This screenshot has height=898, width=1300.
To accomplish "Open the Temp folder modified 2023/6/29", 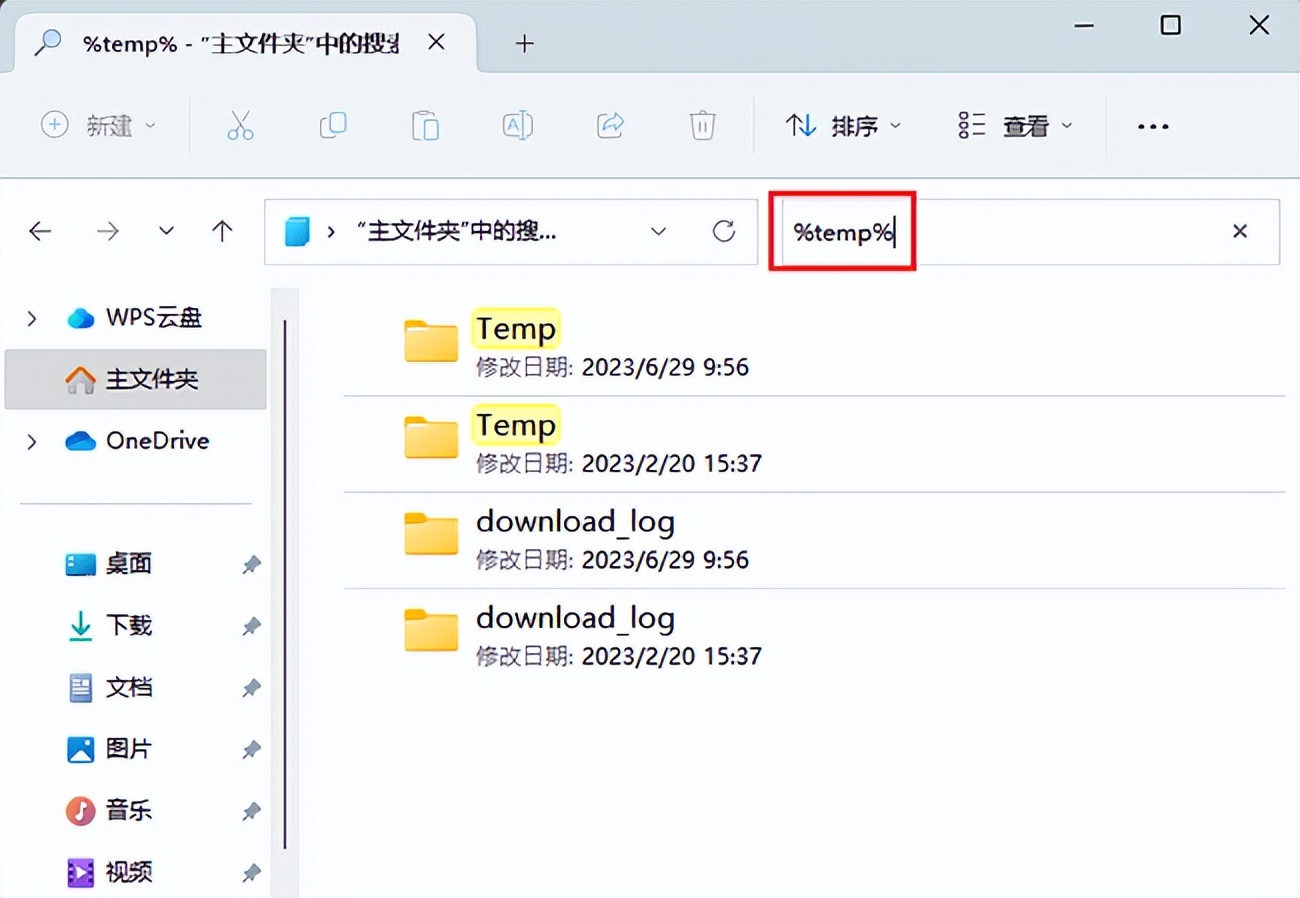I will (x=515, y=328).
